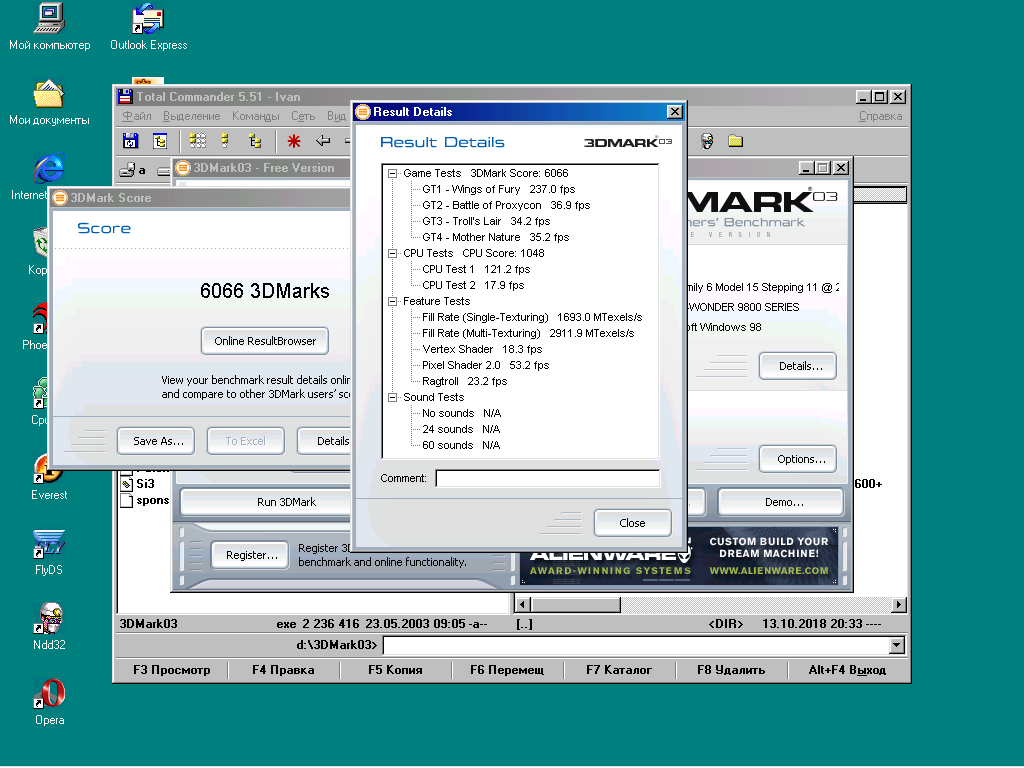Open the Файл menu
Screen dimensions: 1024x768
point(136,116)
